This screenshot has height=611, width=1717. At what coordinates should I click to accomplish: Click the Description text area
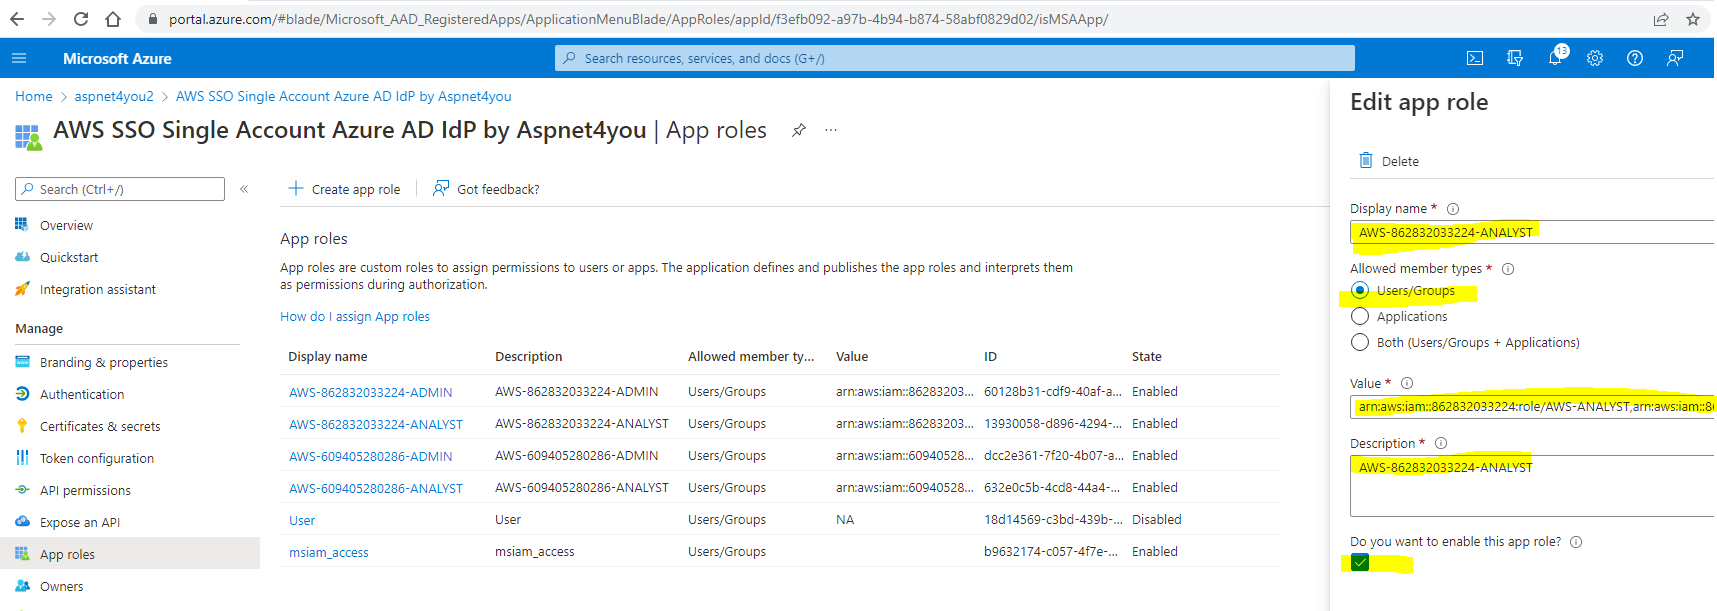pyautogui.click(x=1532, y=486)
